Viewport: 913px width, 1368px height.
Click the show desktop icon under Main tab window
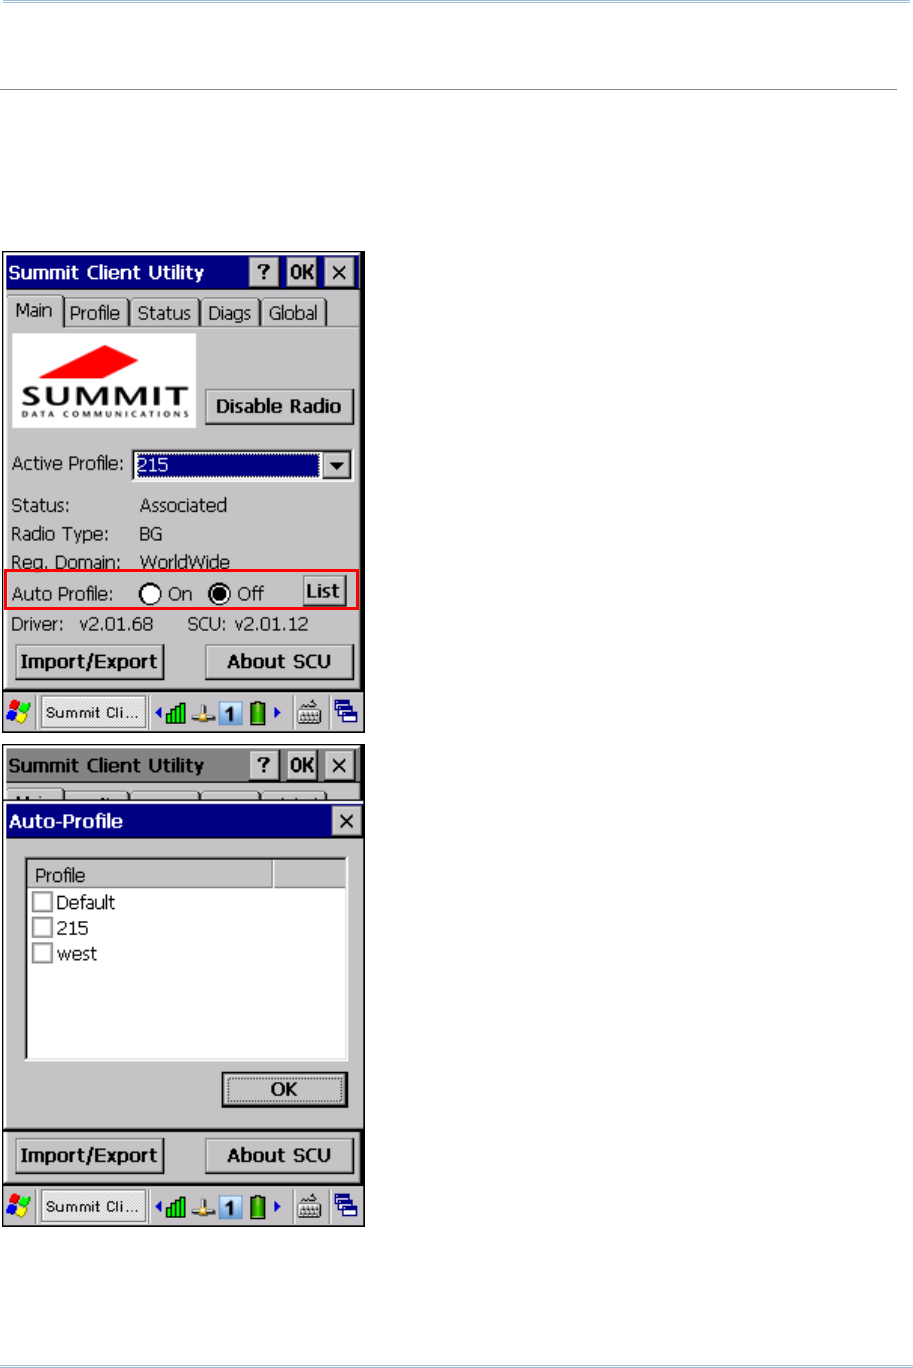click(346, 713)
